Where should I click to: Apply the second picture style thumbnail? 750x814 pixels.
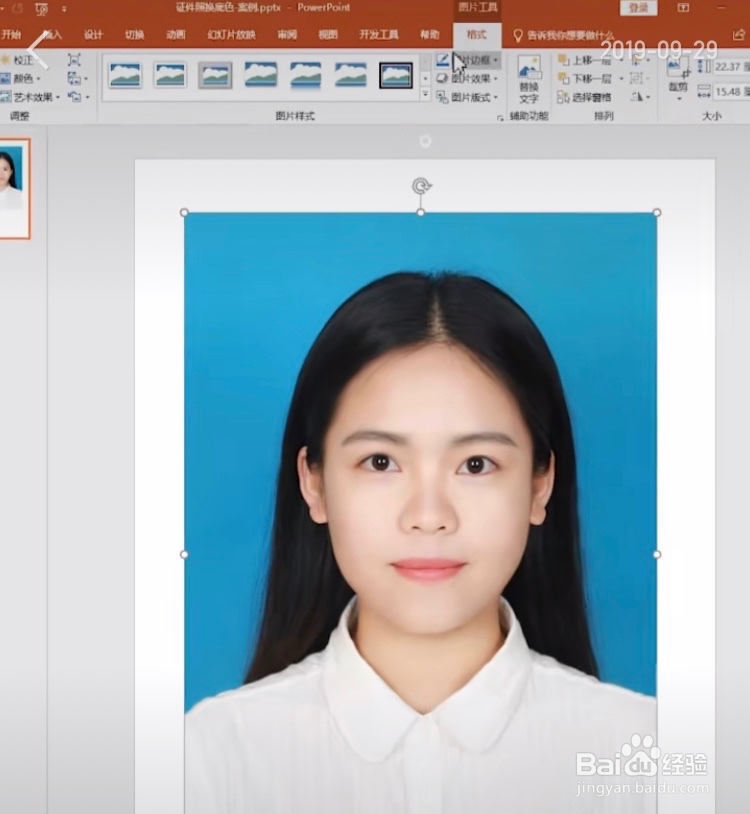click(170, 75)
